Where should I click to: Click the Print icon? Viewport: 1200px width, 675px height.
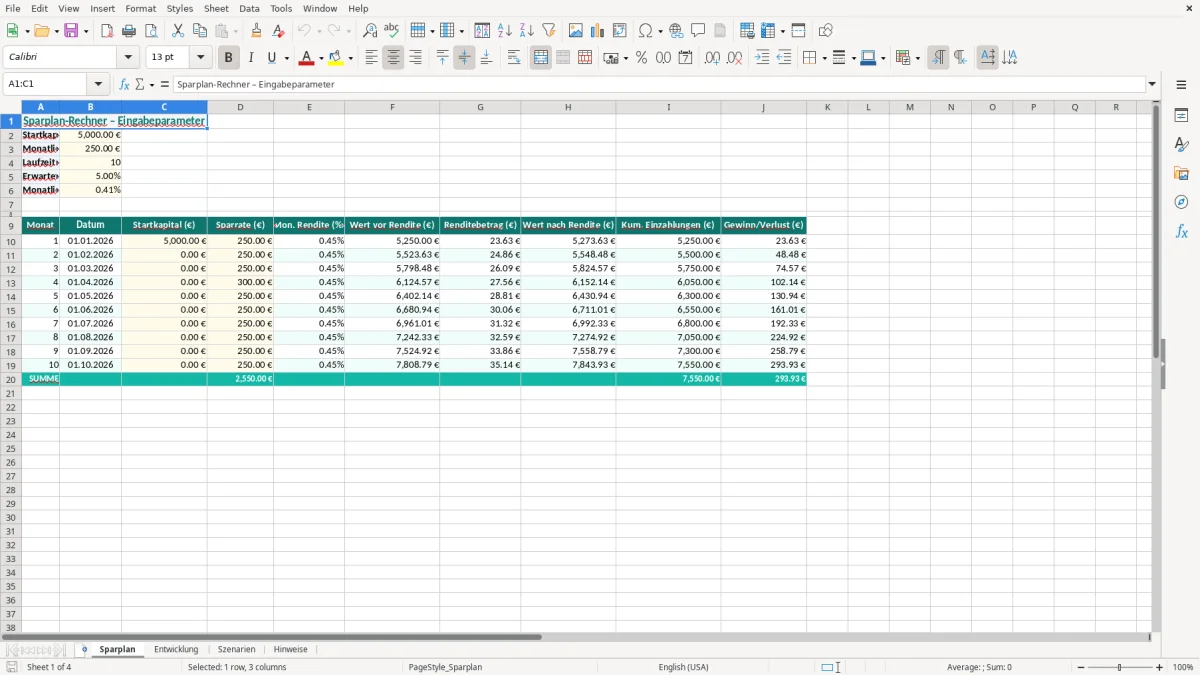point(129,31)
